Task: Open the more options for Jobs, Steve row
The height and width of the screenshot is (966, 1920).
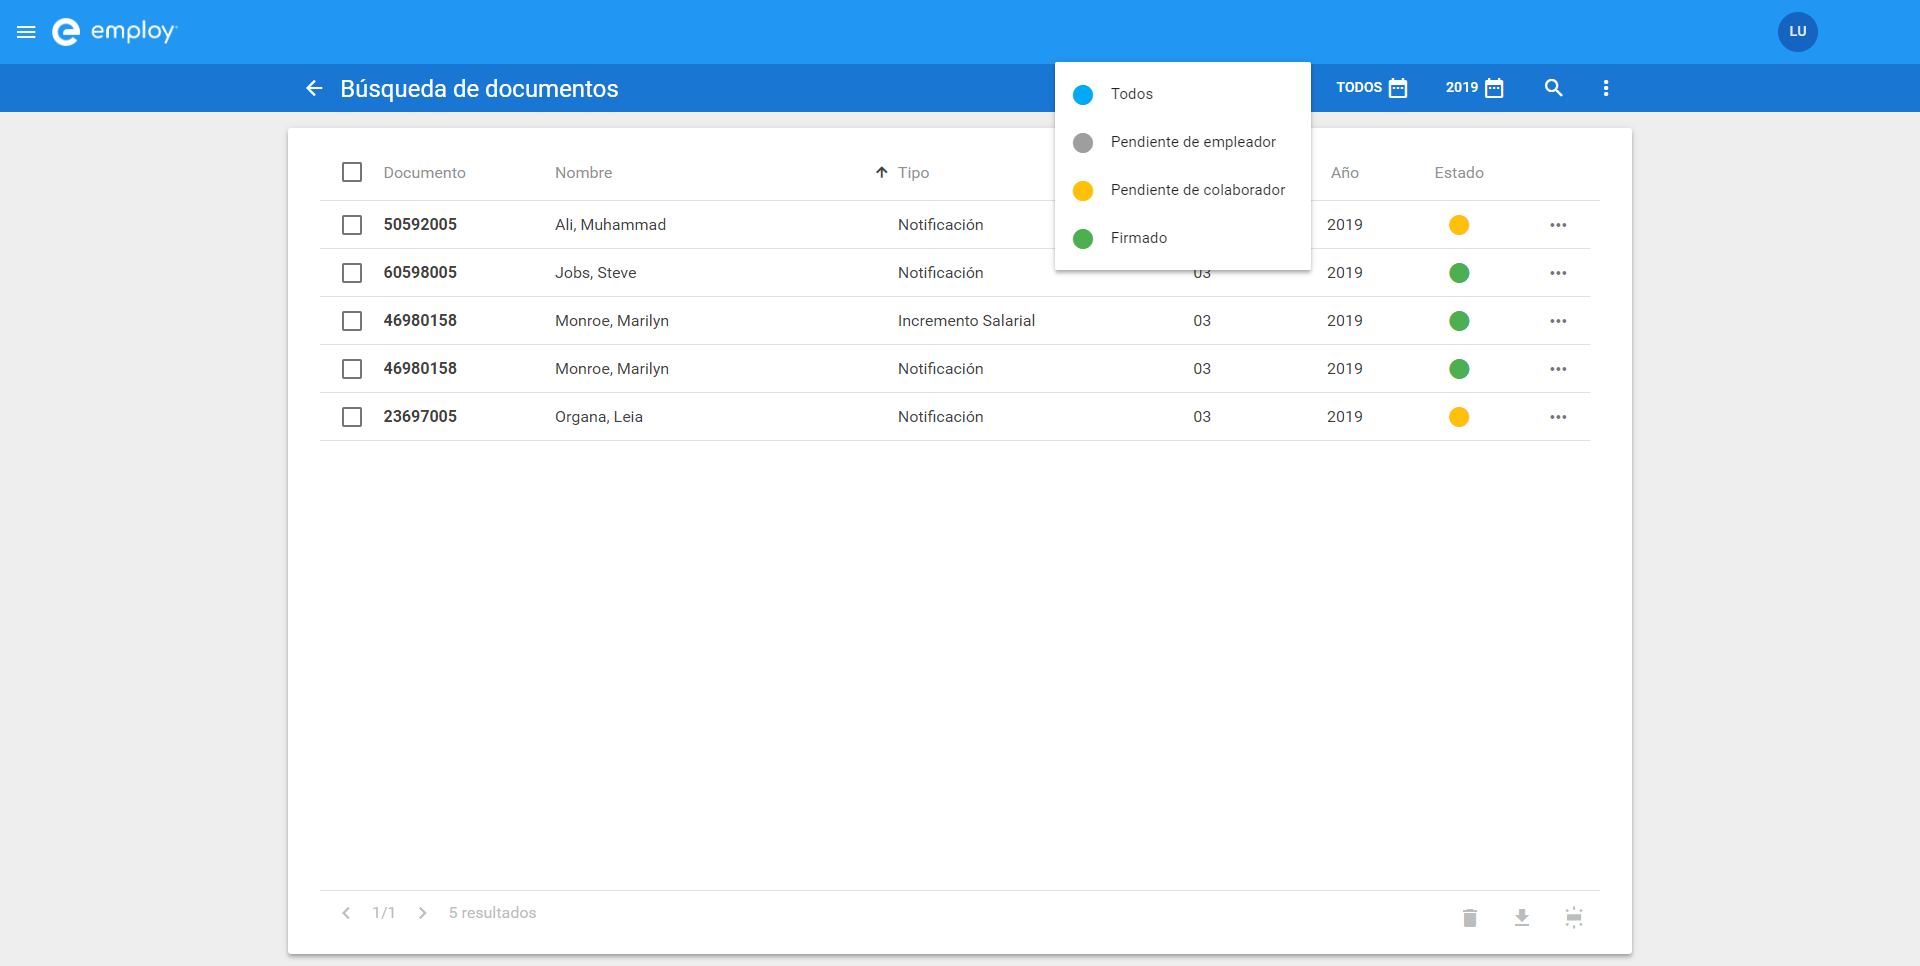Action: pyautogui.click(x=1558, y=273)
